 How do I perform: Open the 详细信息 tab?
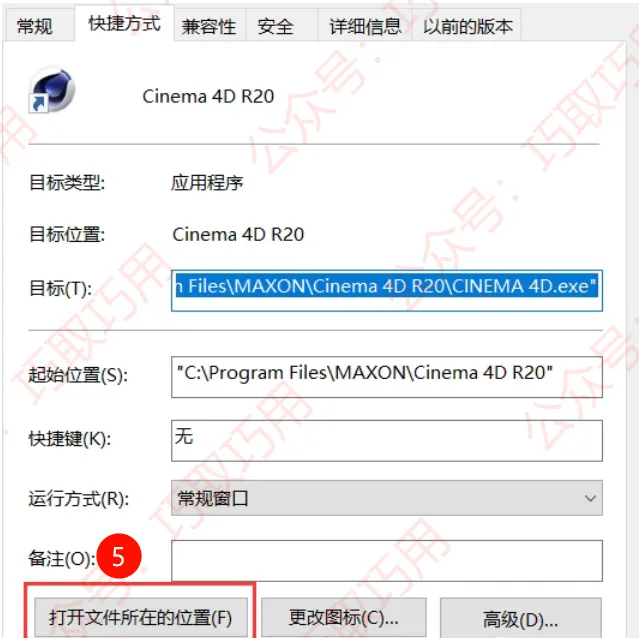coord(365,26)
